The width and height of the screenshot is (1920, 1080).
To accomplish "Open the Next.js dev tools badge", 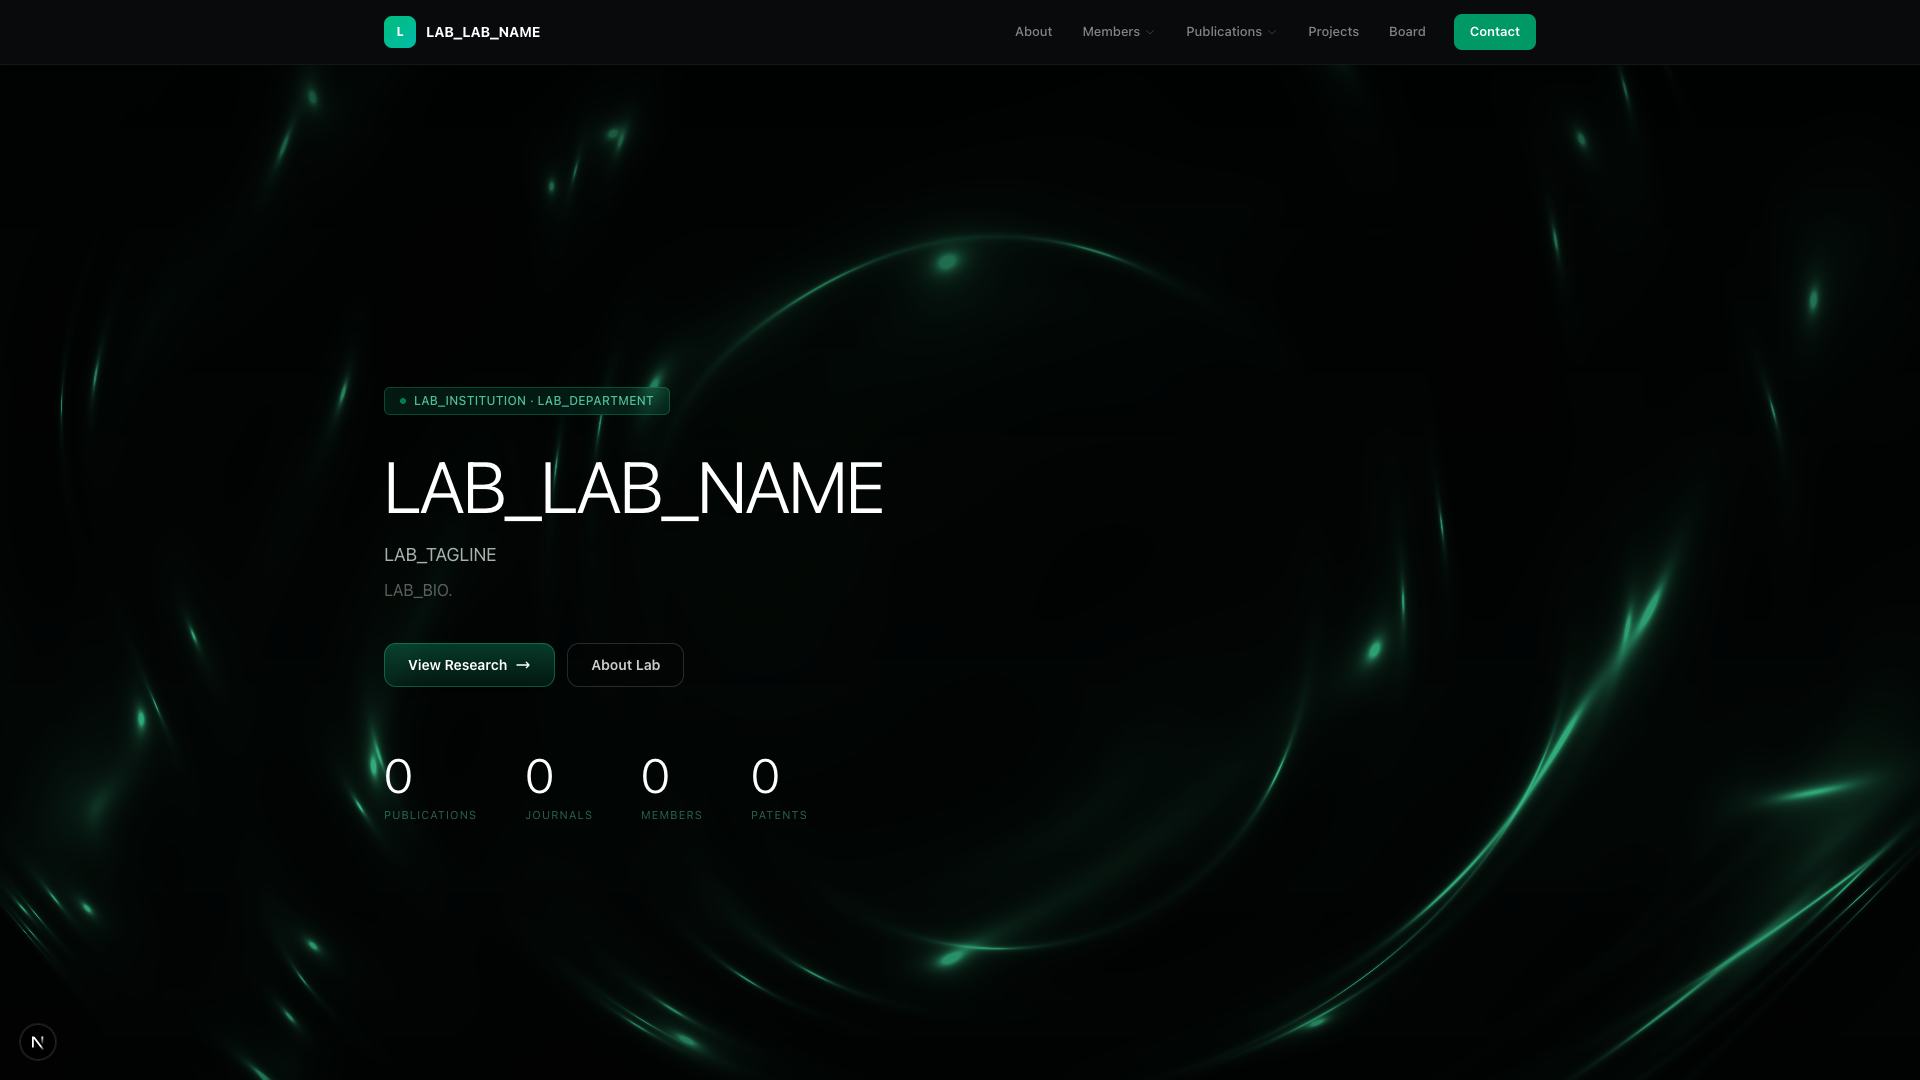I will [38, 1042].
